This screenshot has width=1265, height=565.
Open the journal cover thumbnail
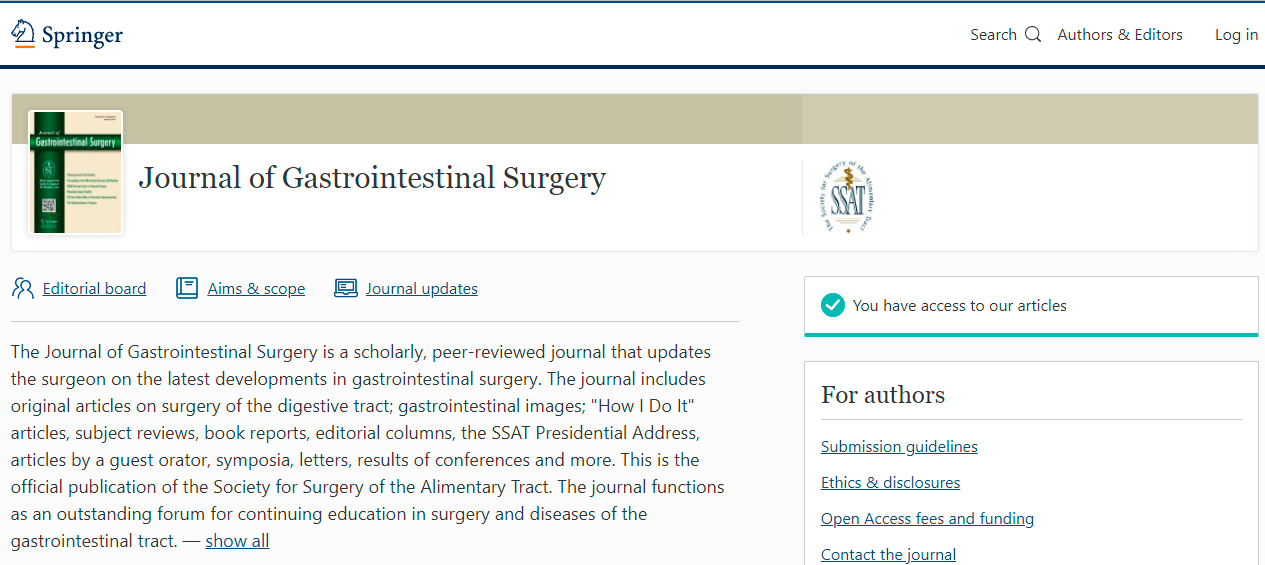(x=76, y=172)
